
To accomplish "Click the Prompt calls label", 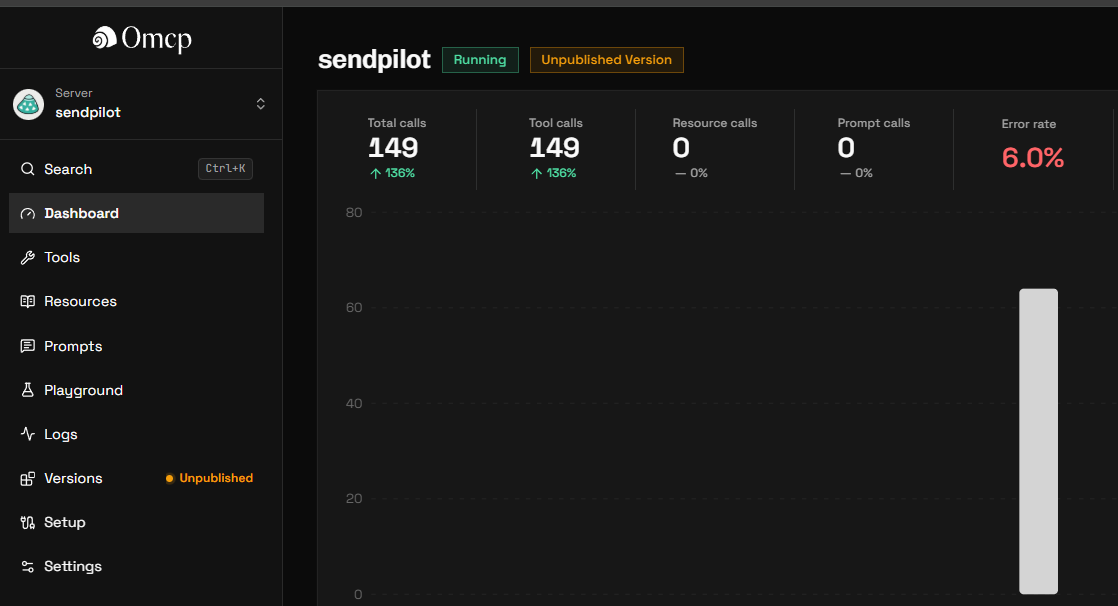I will pos(873,123).
